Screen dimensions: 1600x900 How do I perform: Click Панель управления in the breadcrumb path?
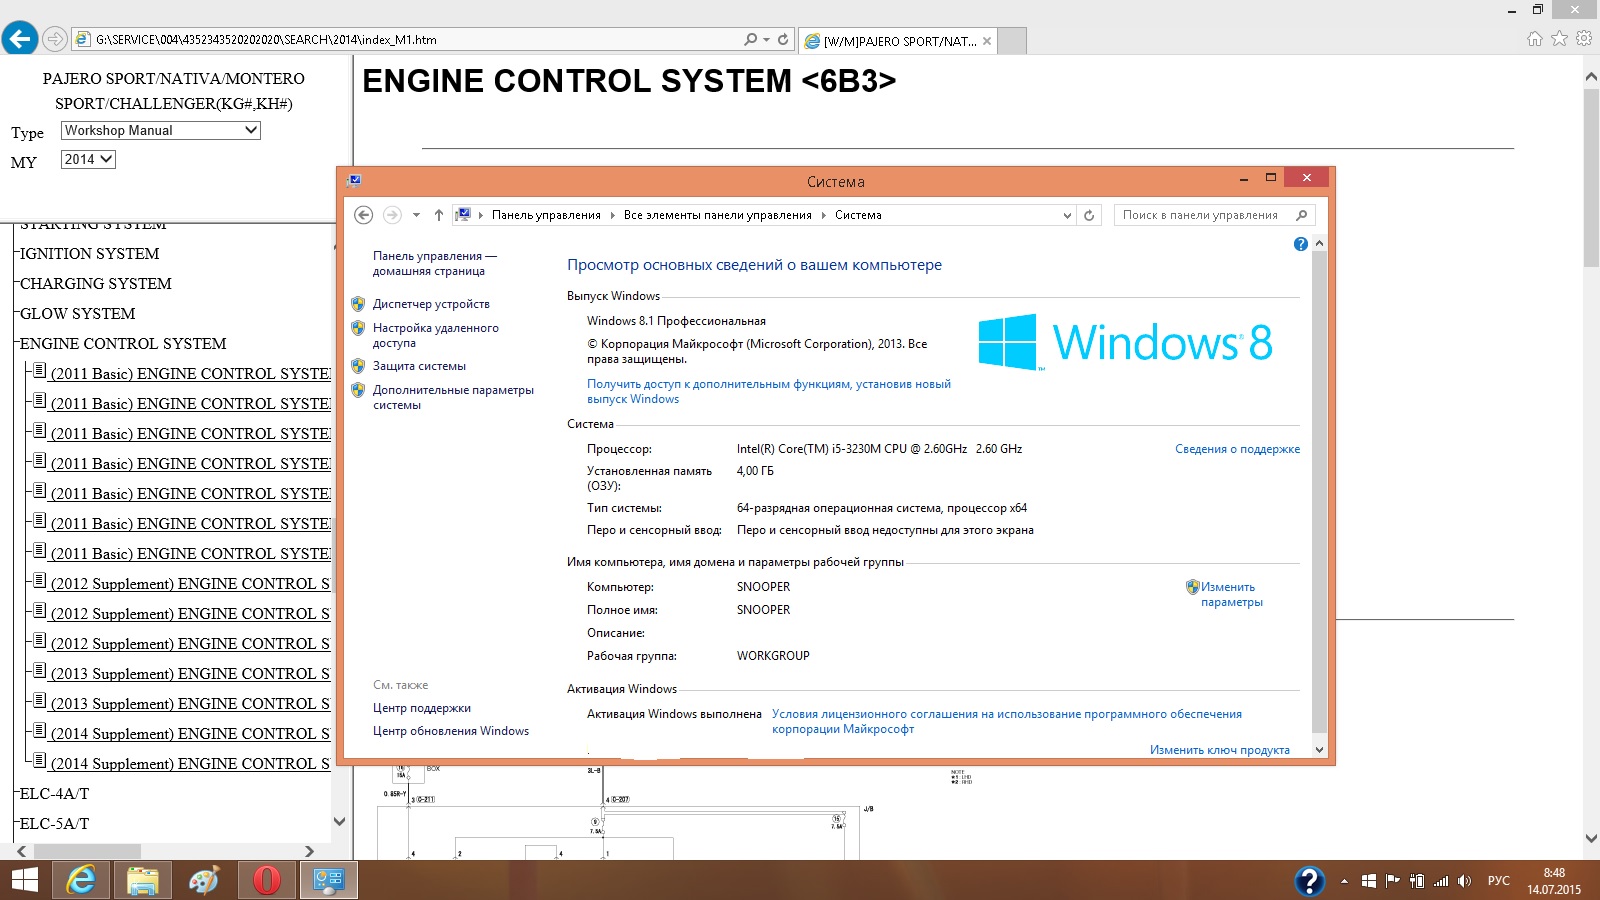(x=546, y=215)
